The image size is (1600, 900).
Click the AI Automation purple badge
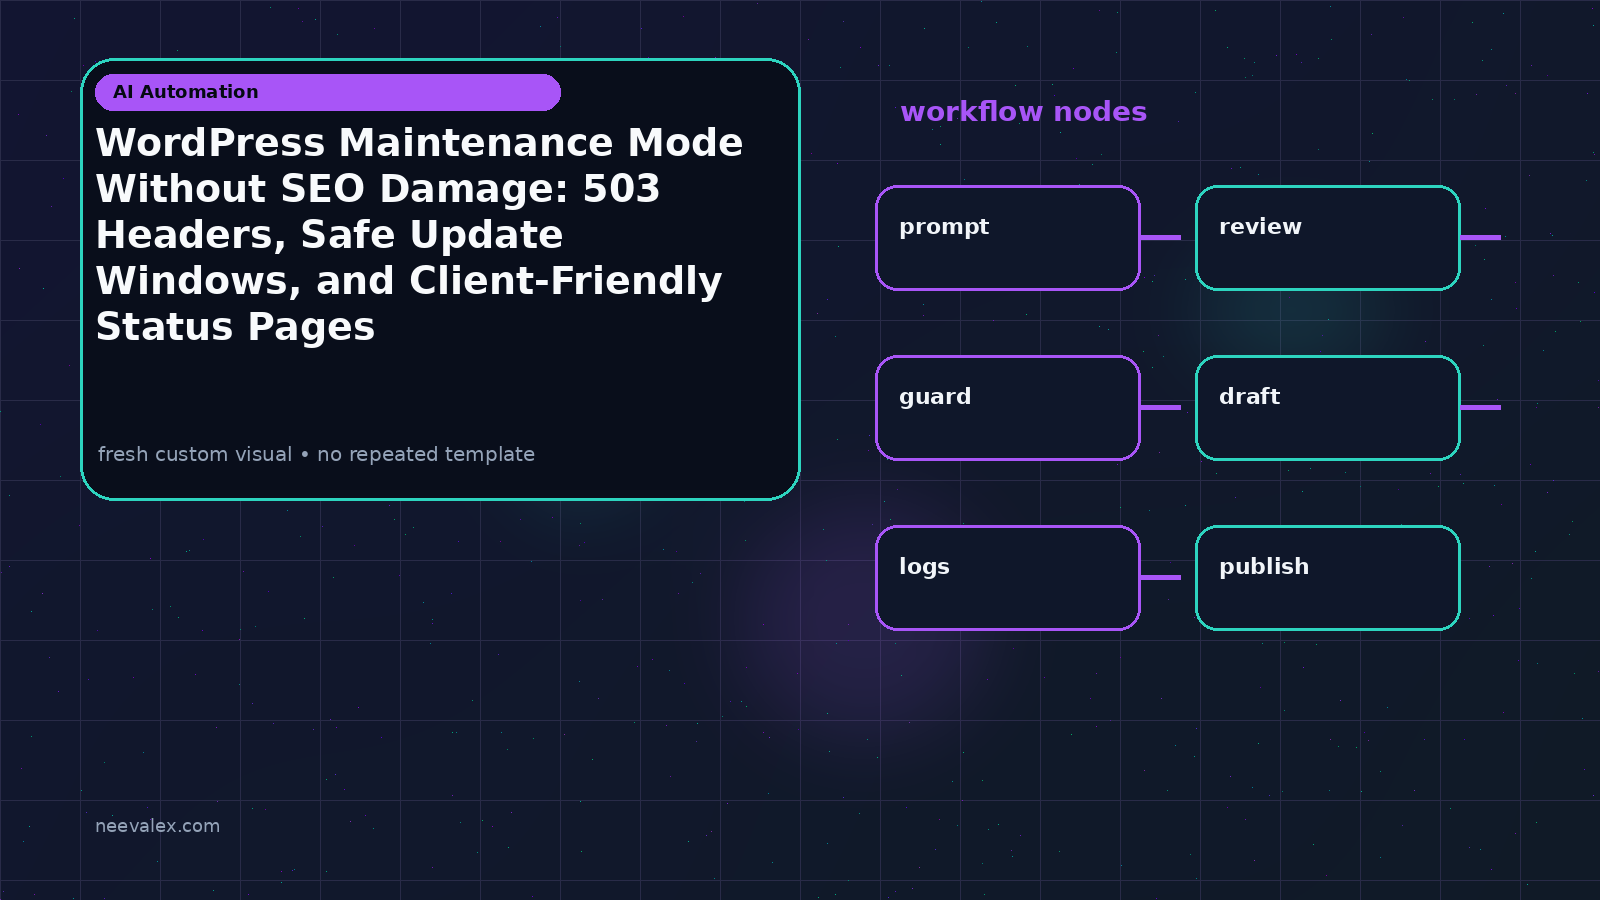(328, 92)
